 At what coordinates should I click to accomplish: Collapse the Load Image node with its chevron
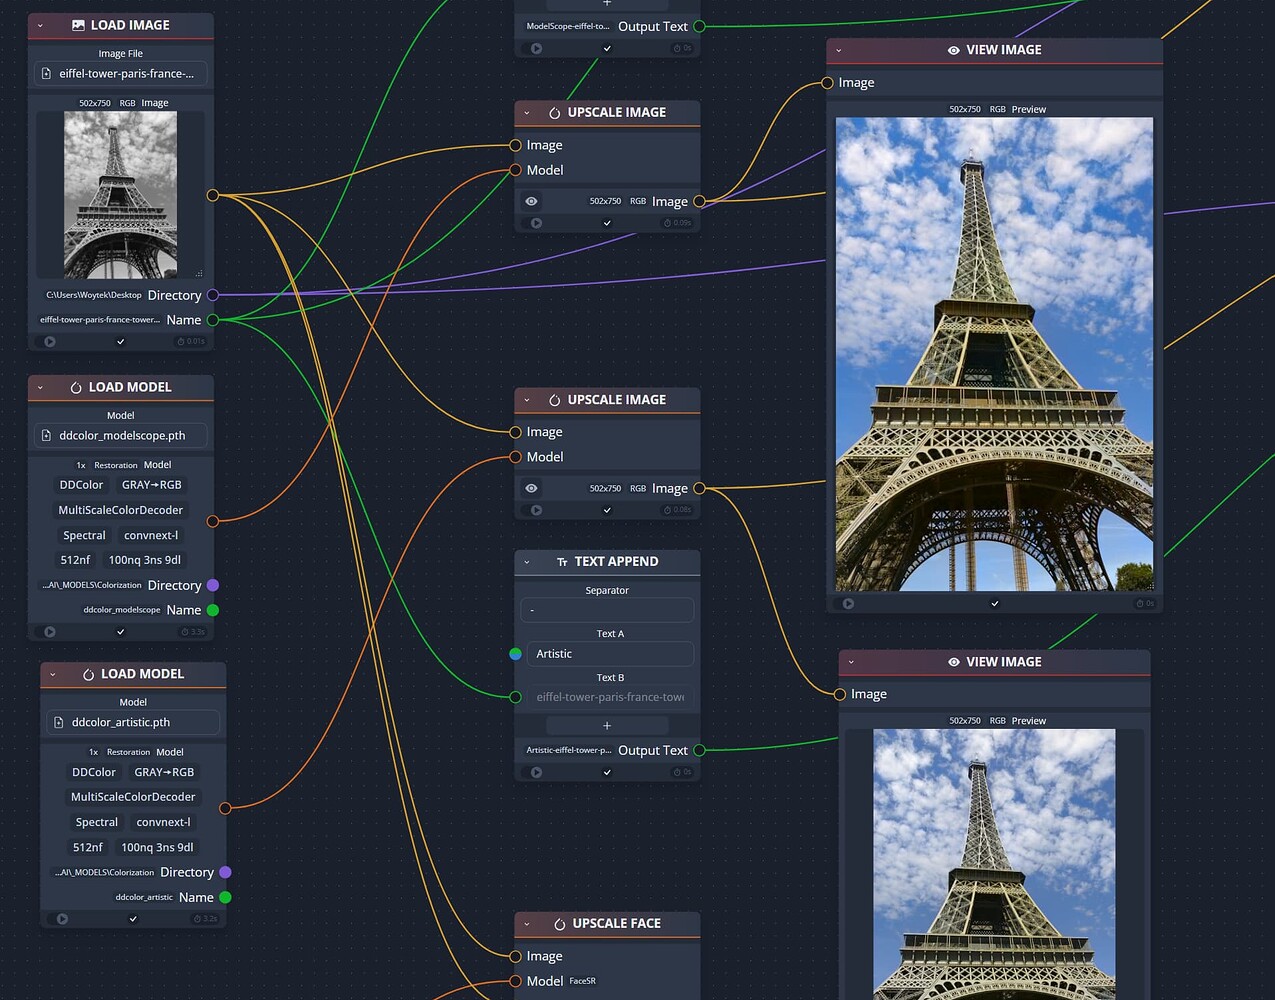coord(40,25)
